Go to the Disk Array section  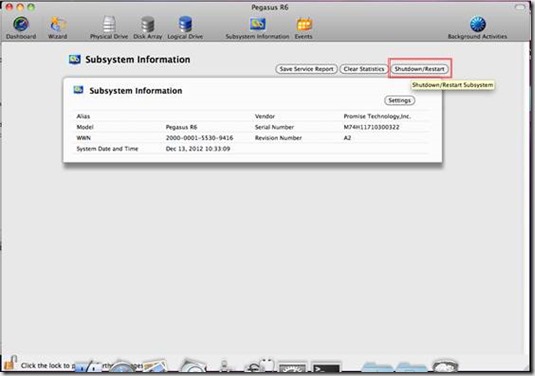click(147, 28)
